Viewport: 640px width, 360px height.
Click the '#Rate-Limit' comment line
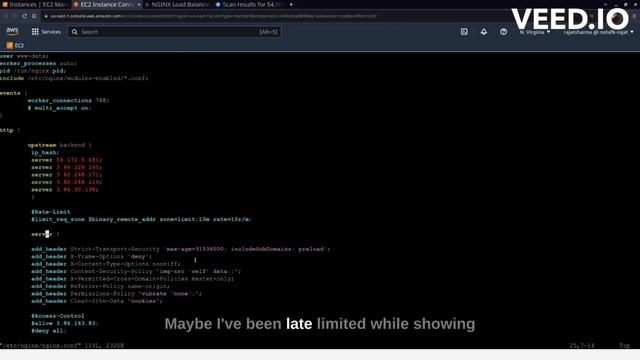pos(51,212)
